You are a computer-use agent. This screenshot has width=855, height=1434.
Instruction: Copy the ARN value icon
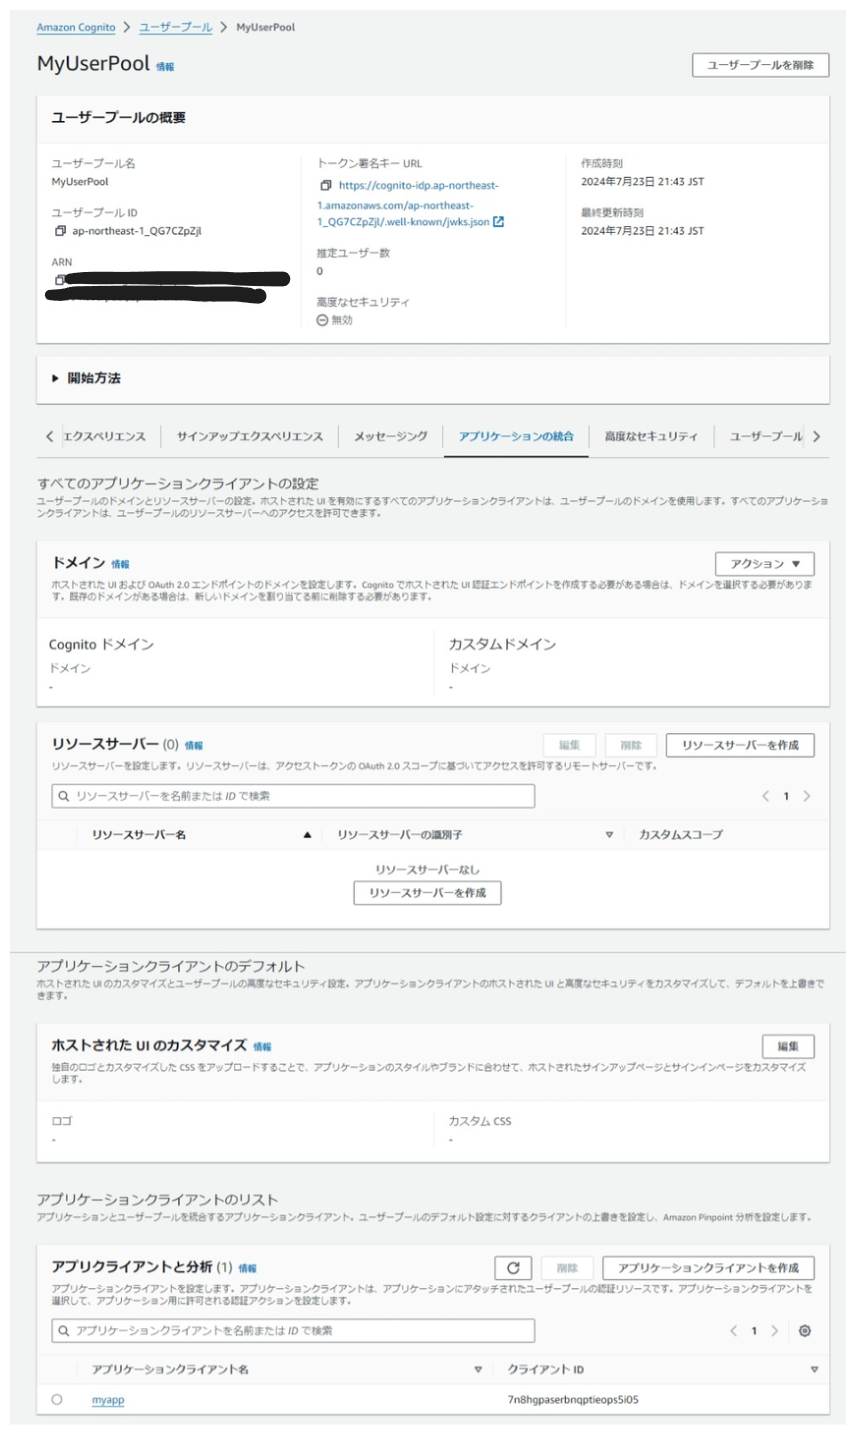[60, 279]
